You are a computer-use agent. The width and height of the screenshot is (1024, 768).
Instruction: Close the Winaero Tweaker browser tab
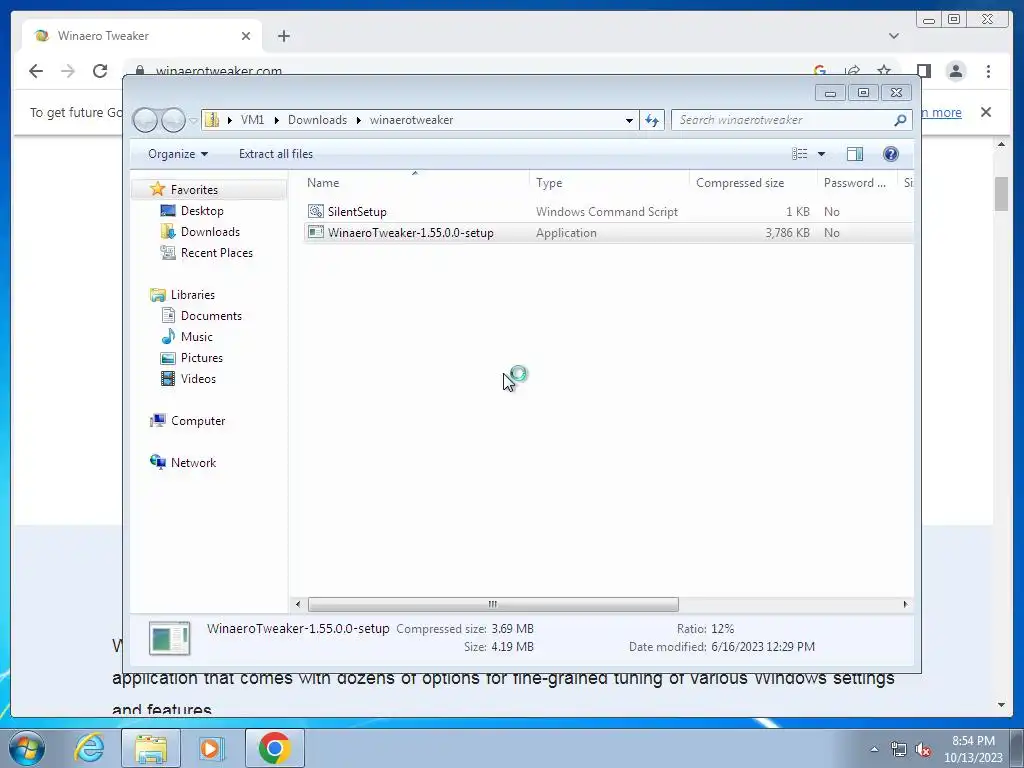point(246,36)
